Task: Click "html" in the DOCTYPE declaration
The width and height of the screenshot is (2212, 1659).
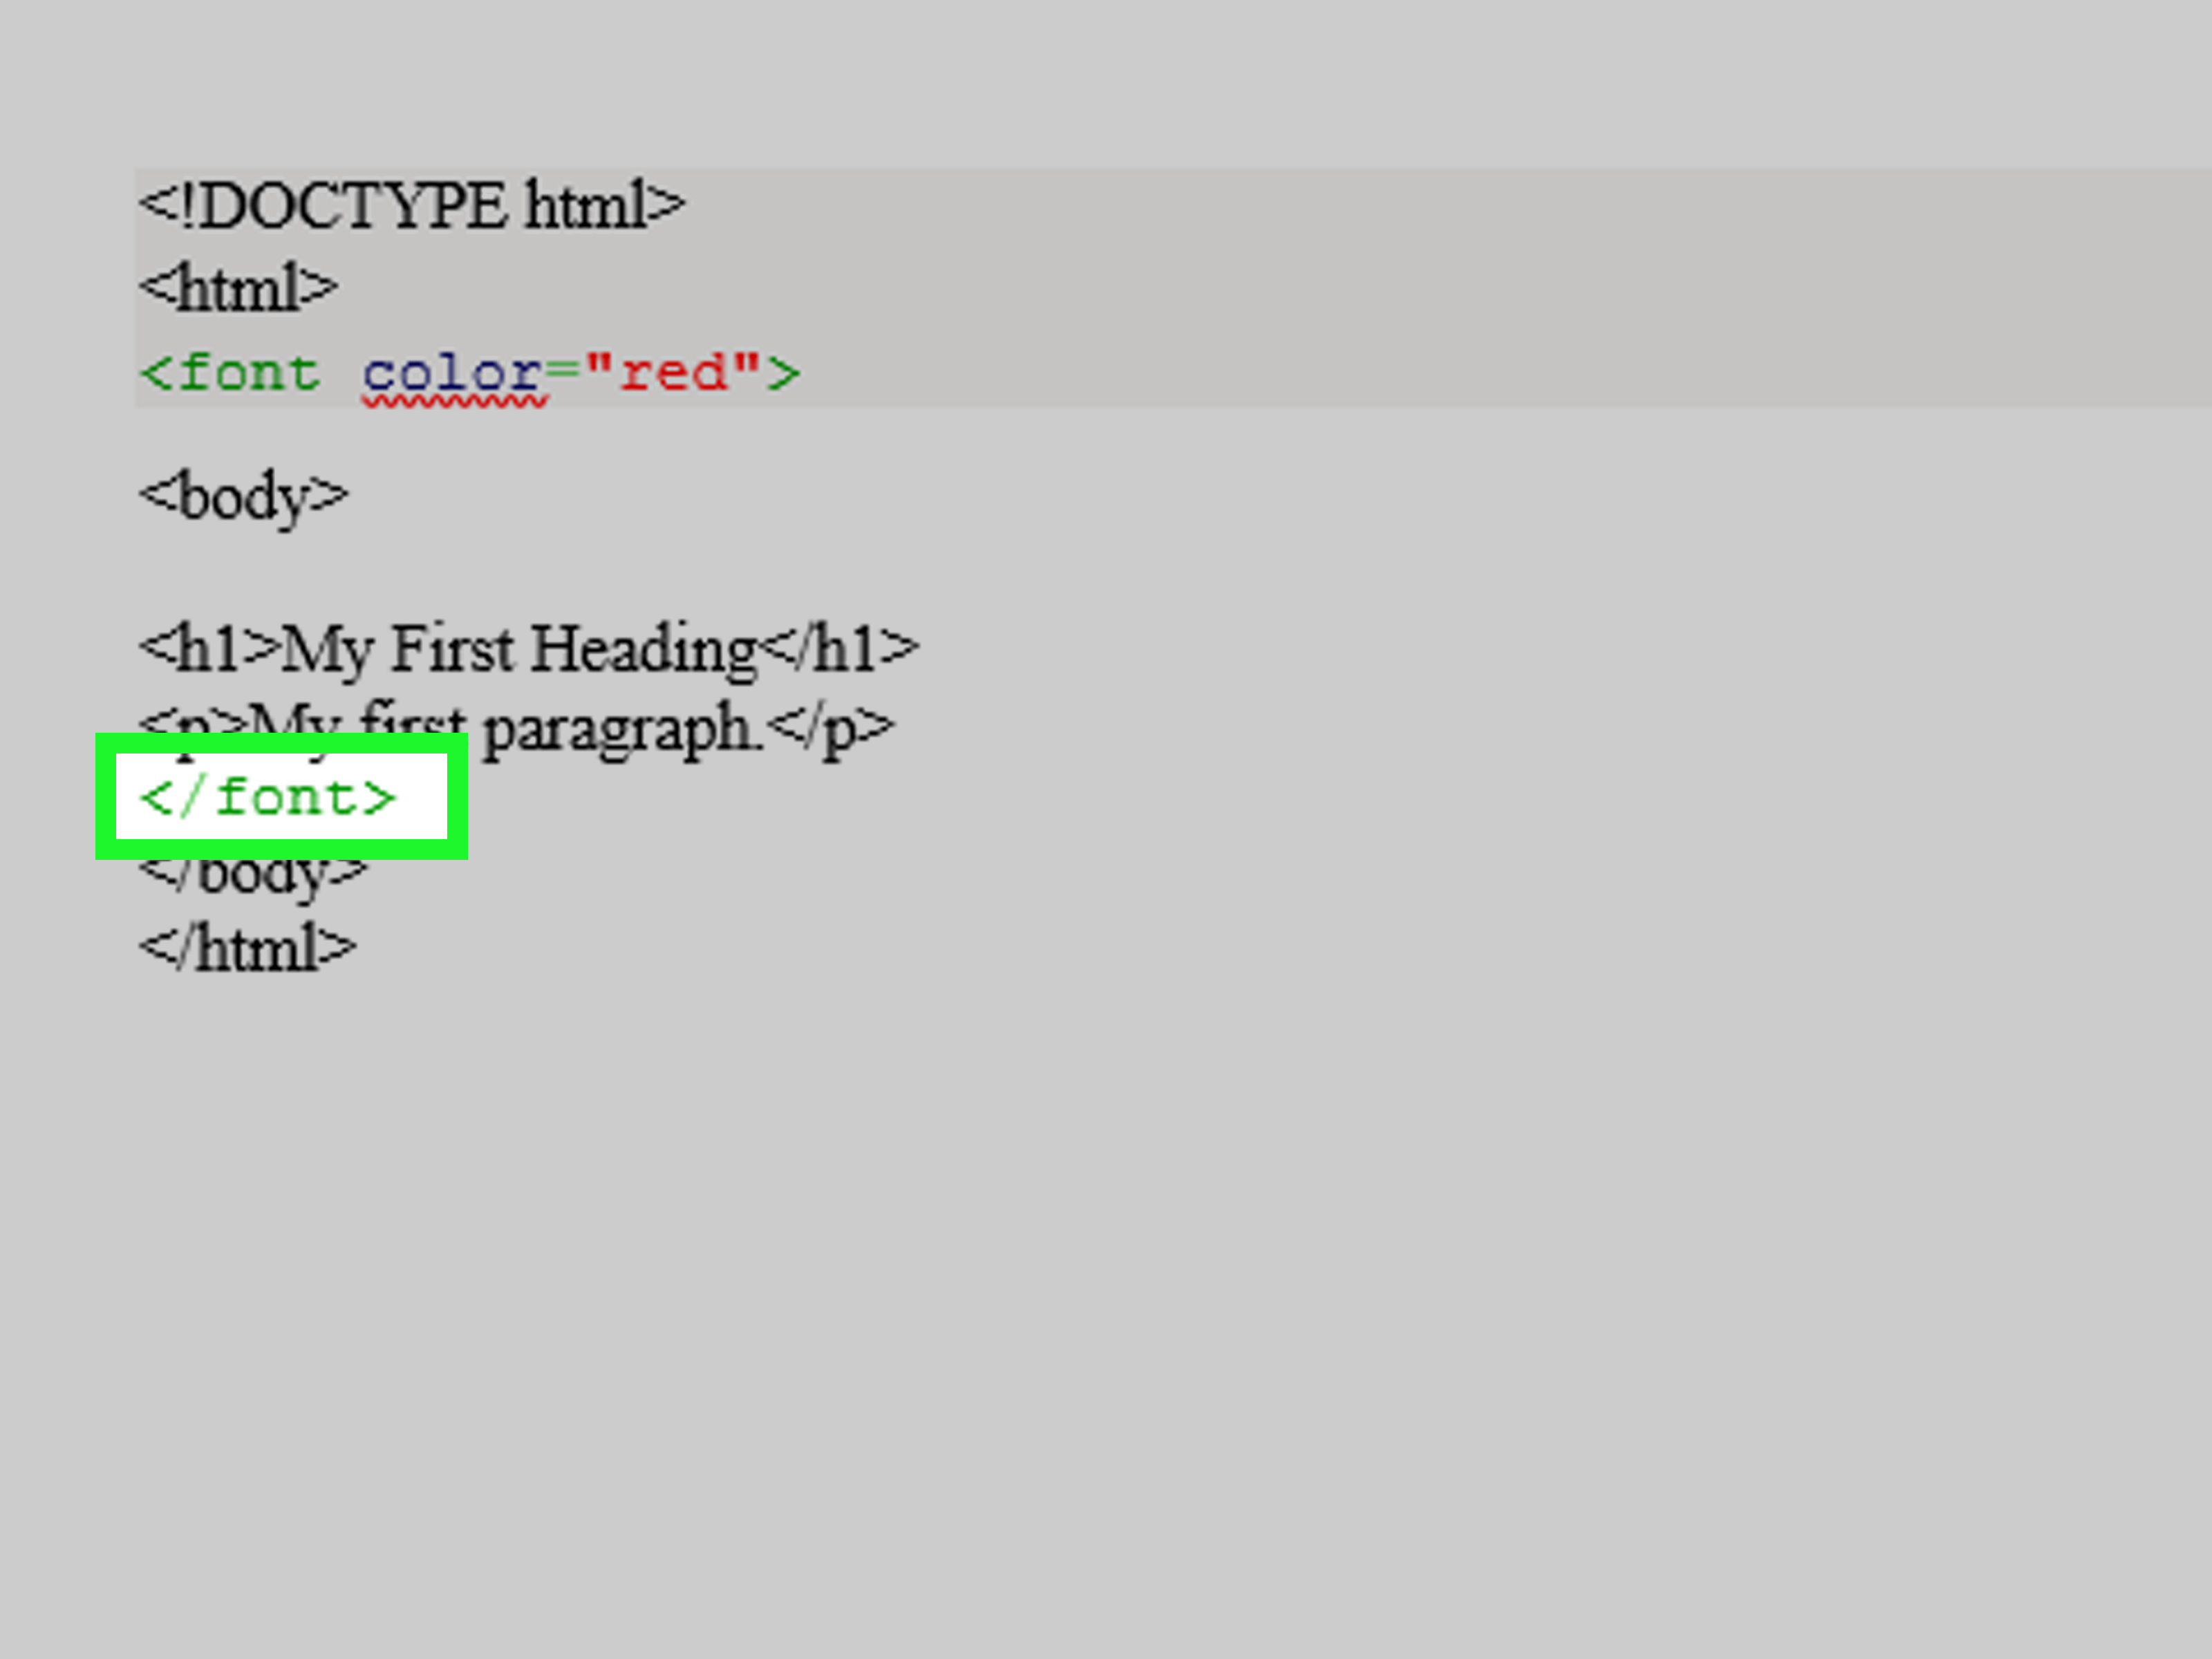Action: [585, 207]
